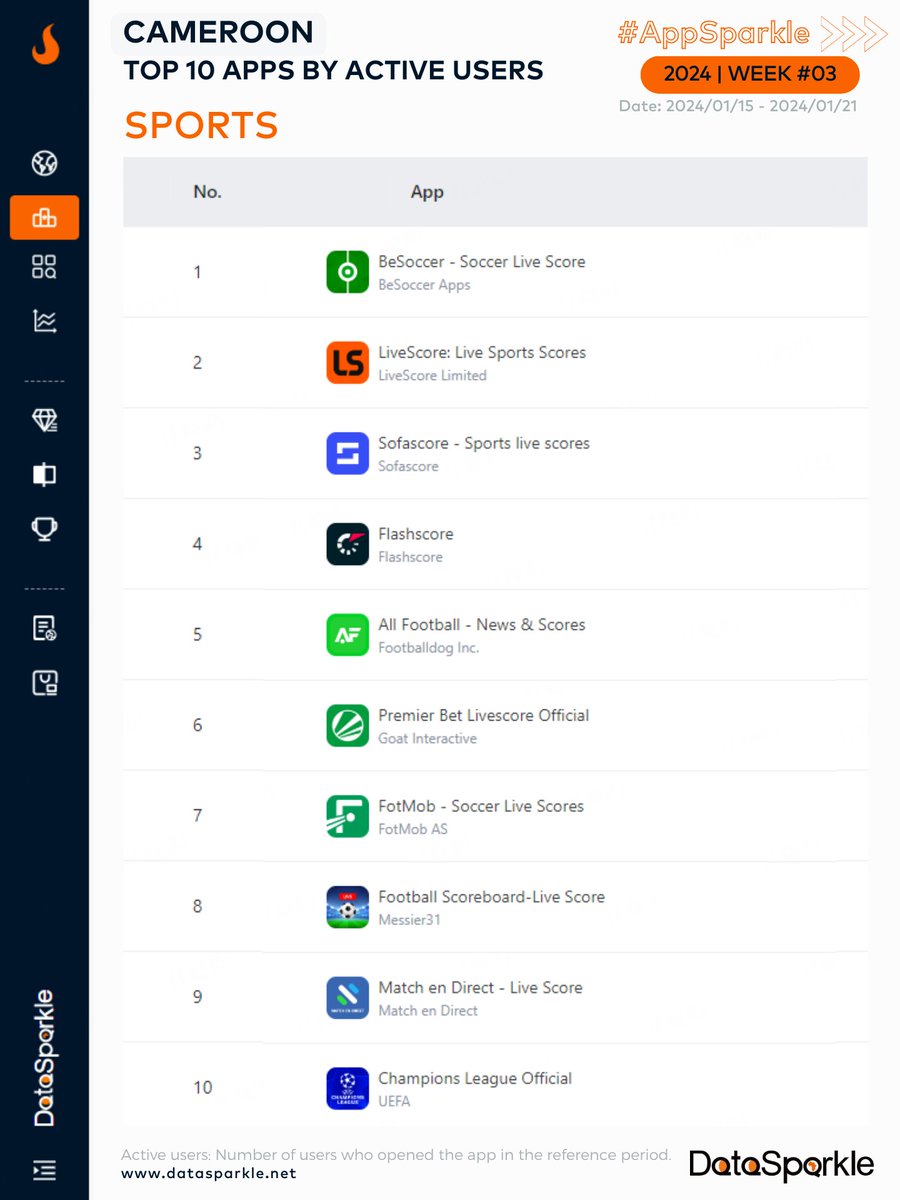Click the CAMEROON country label
Screen dimensions: 900x1200
pos(218,32)
